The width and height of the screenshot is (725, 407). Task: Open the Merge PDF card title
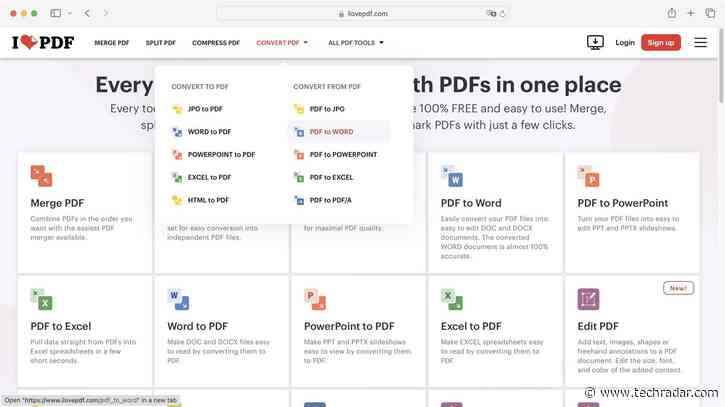point(57,203)
